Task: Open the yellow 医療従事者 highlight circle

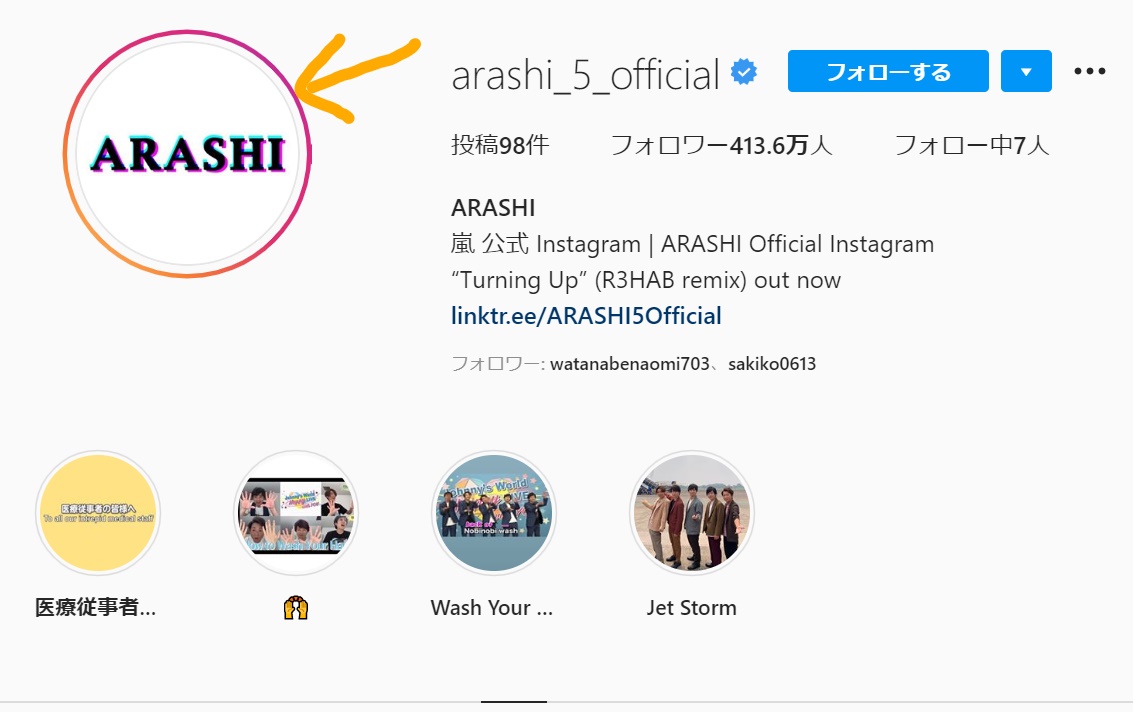Action: [x=98, y=513]
